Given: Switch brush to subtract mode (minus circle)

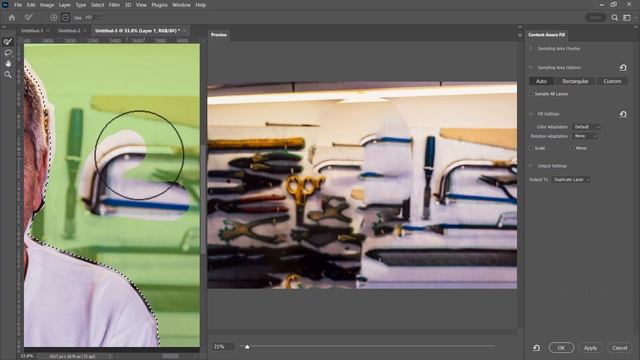Looking at the screenshot, I should [65, 18].
